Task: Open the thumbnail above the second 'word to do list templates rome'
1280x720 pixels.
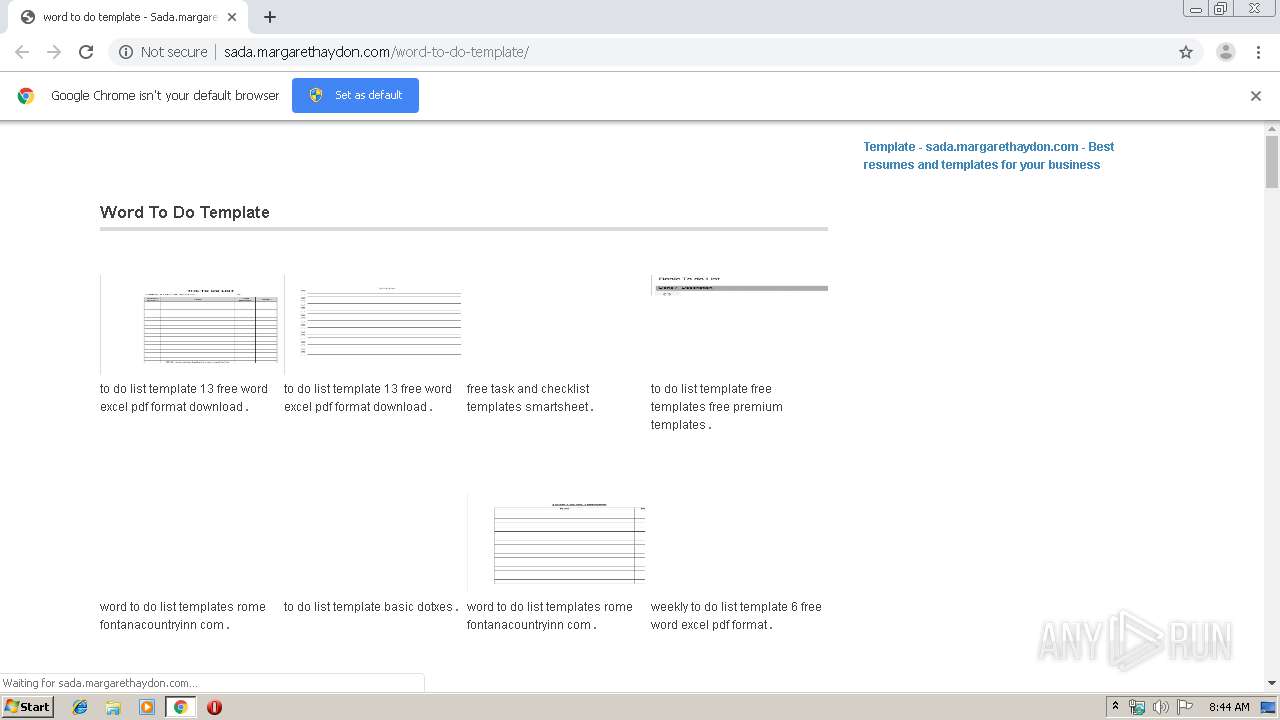Action: pyautogui.click(x=556, y=542)
